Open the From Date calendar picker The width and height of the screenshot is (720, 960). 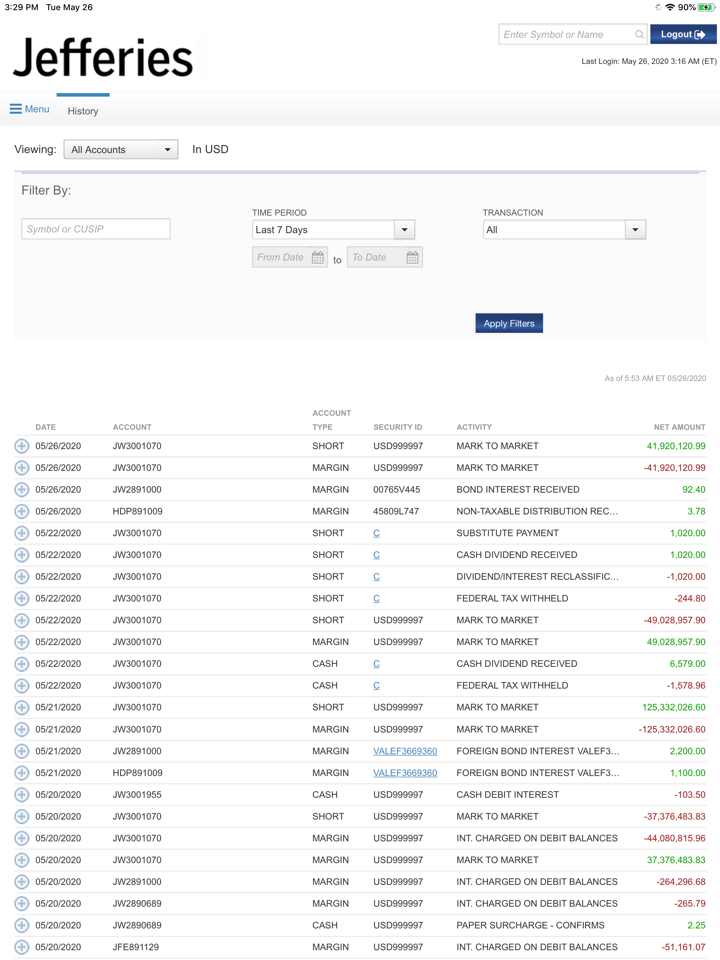point(317,258)
